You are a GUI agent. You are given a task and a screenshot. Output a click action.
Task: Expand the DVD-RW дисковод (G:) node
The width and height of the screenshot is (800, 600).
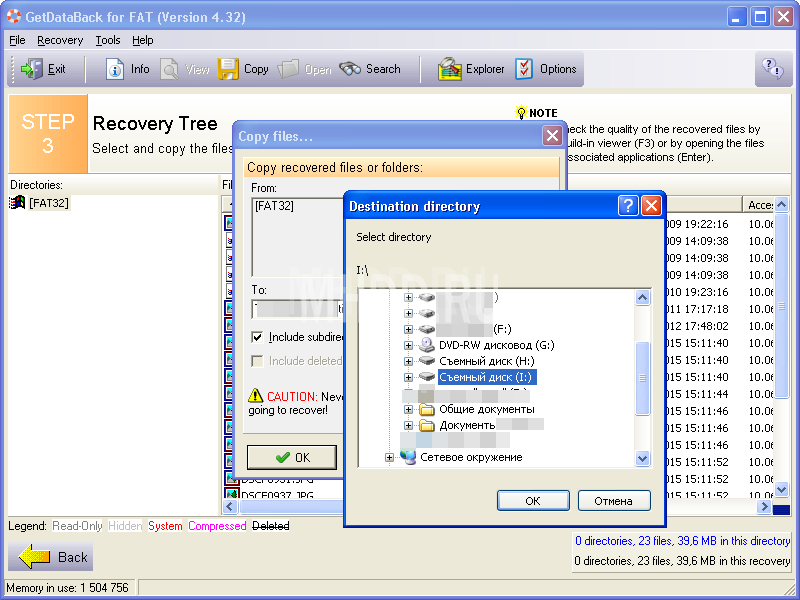[408, 345]
